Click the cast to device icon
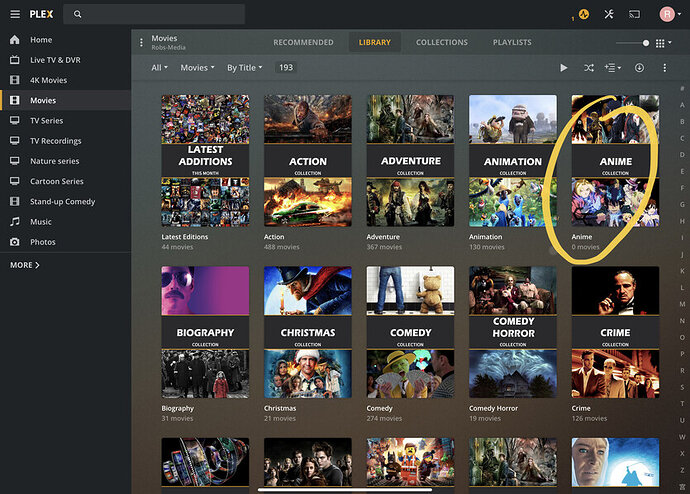This screenshot has height=494, width=690. click(x=634, y=15)
